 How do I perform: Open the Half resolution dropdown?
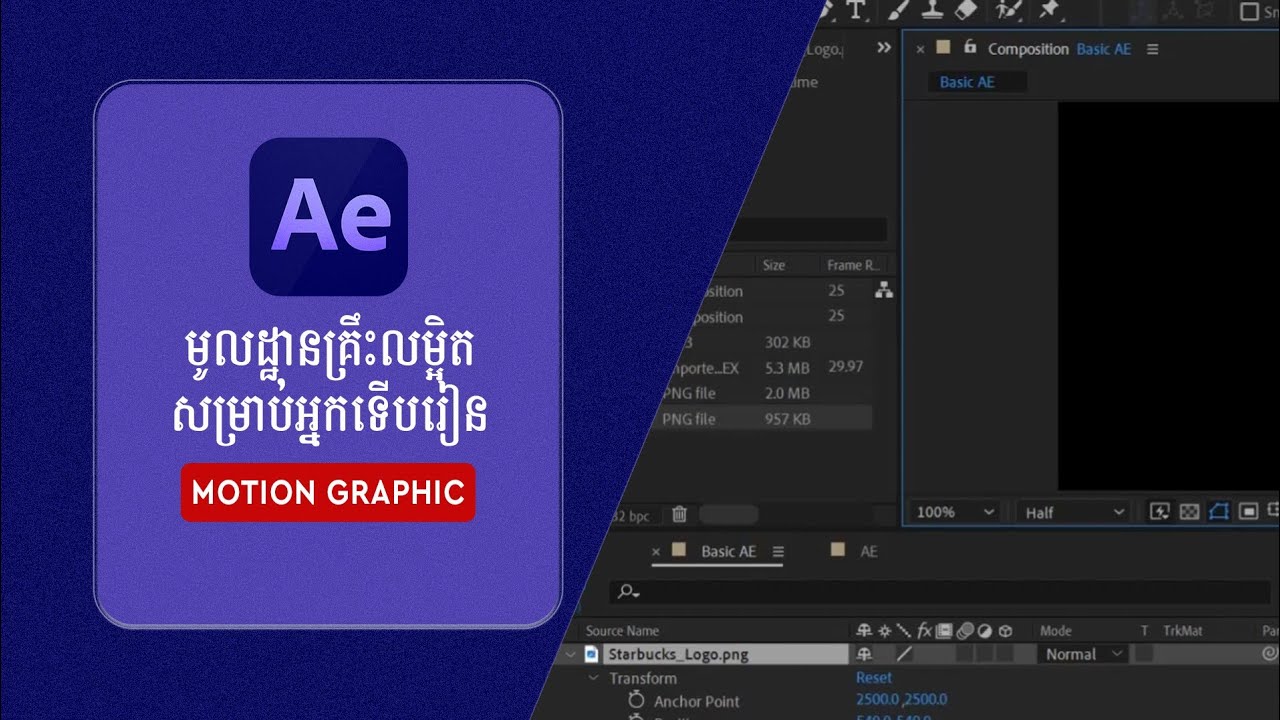tap(1074, 512)
